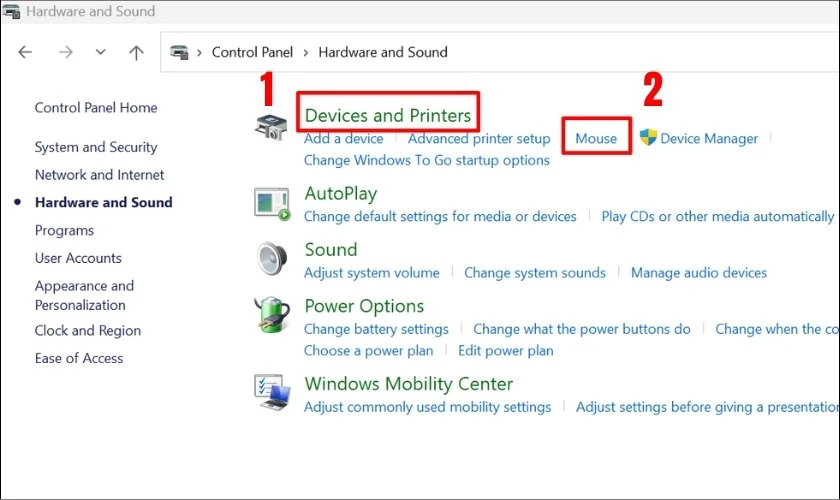Click Change what the power buttons do

[582, 329]
